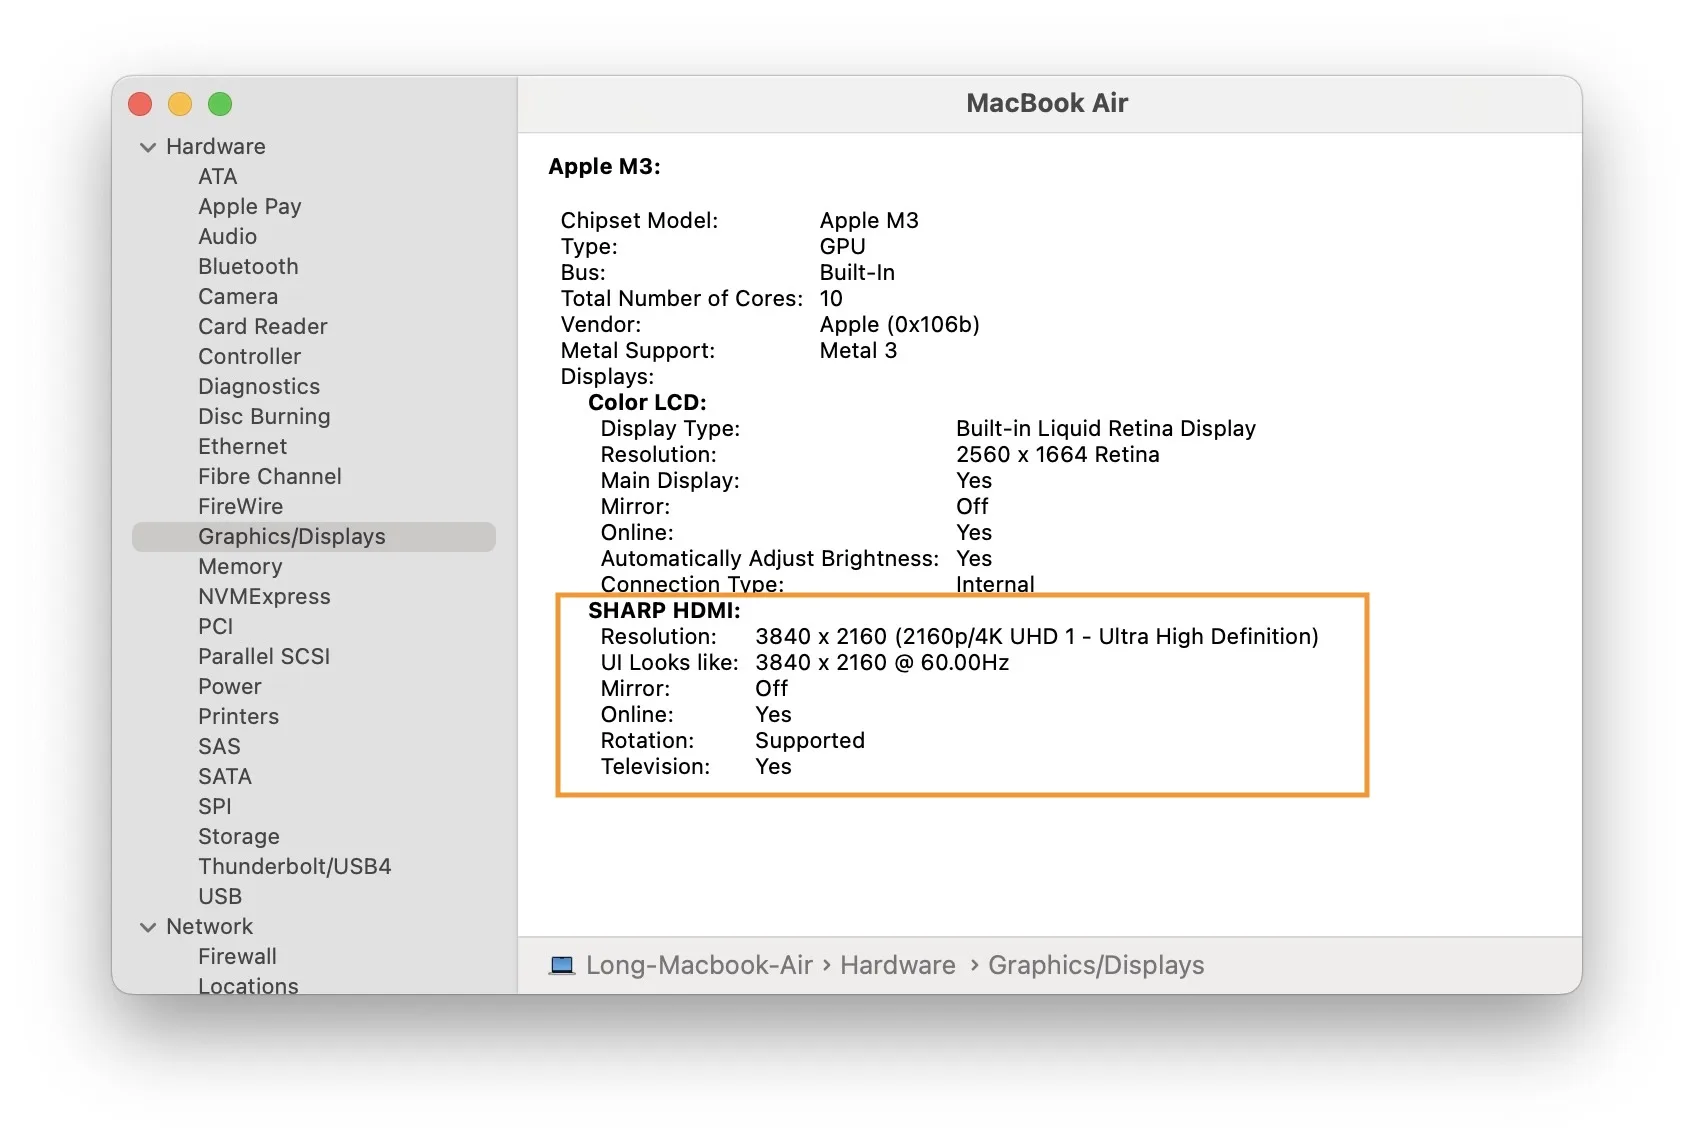Click the 'Television:' label
This screenshot has height=1142, width=1694.
655,767
